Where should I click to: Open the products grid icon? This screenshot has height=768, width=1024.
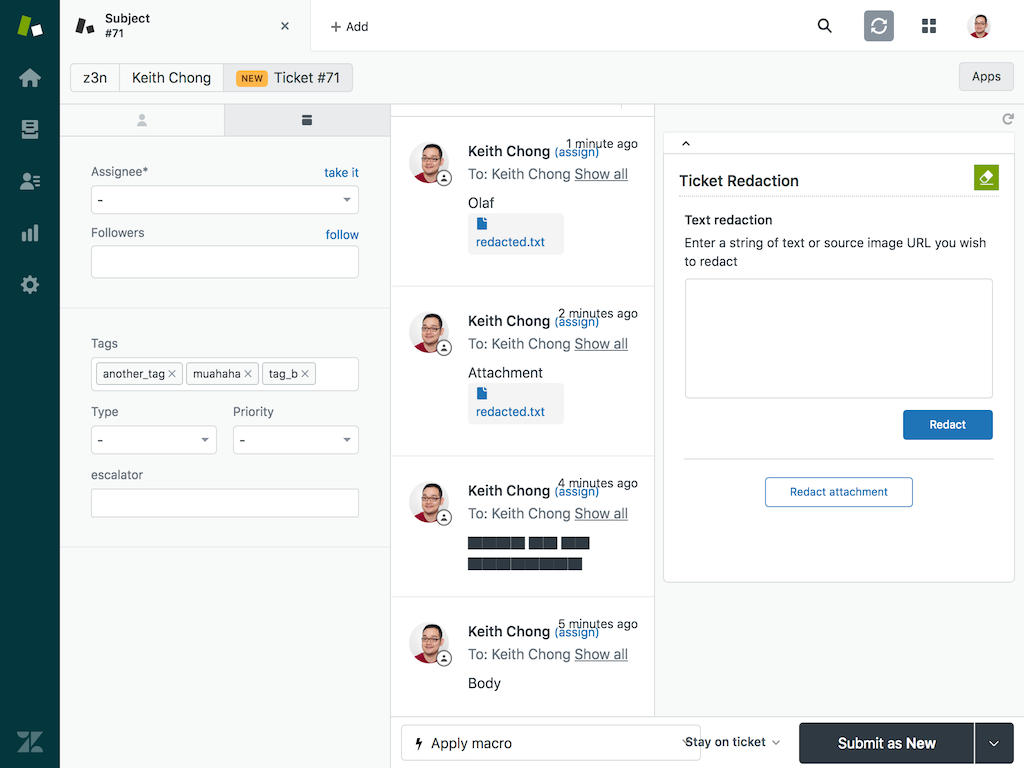(x=929, y=26)
